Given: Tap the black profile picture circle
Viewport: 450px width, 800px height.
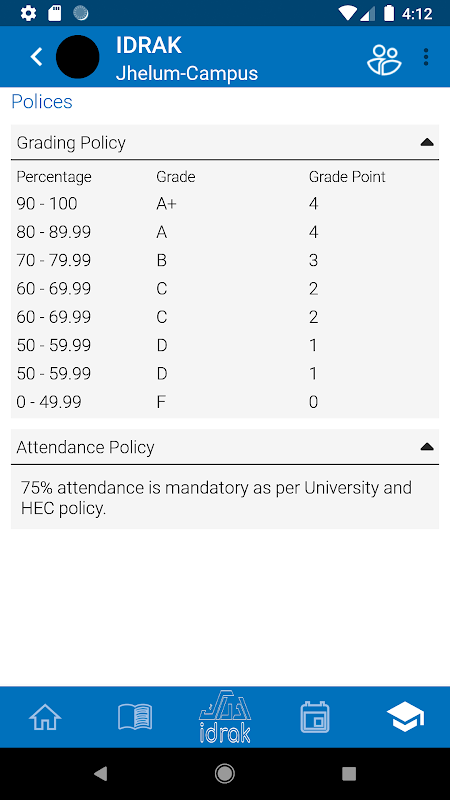Looking at the screenshot, I should click(78, 57).
